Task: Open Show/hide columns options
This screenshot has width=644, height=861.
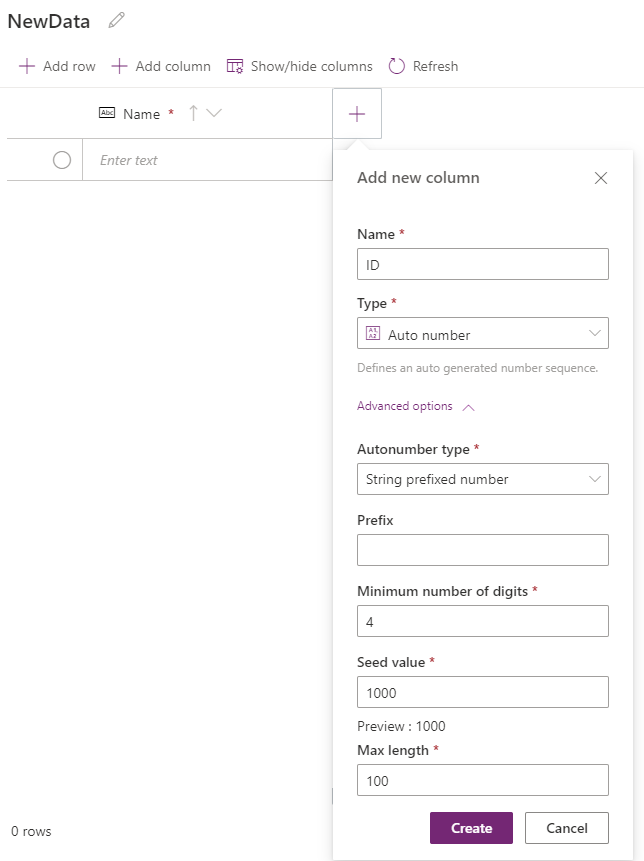Action: pos(300,66)
